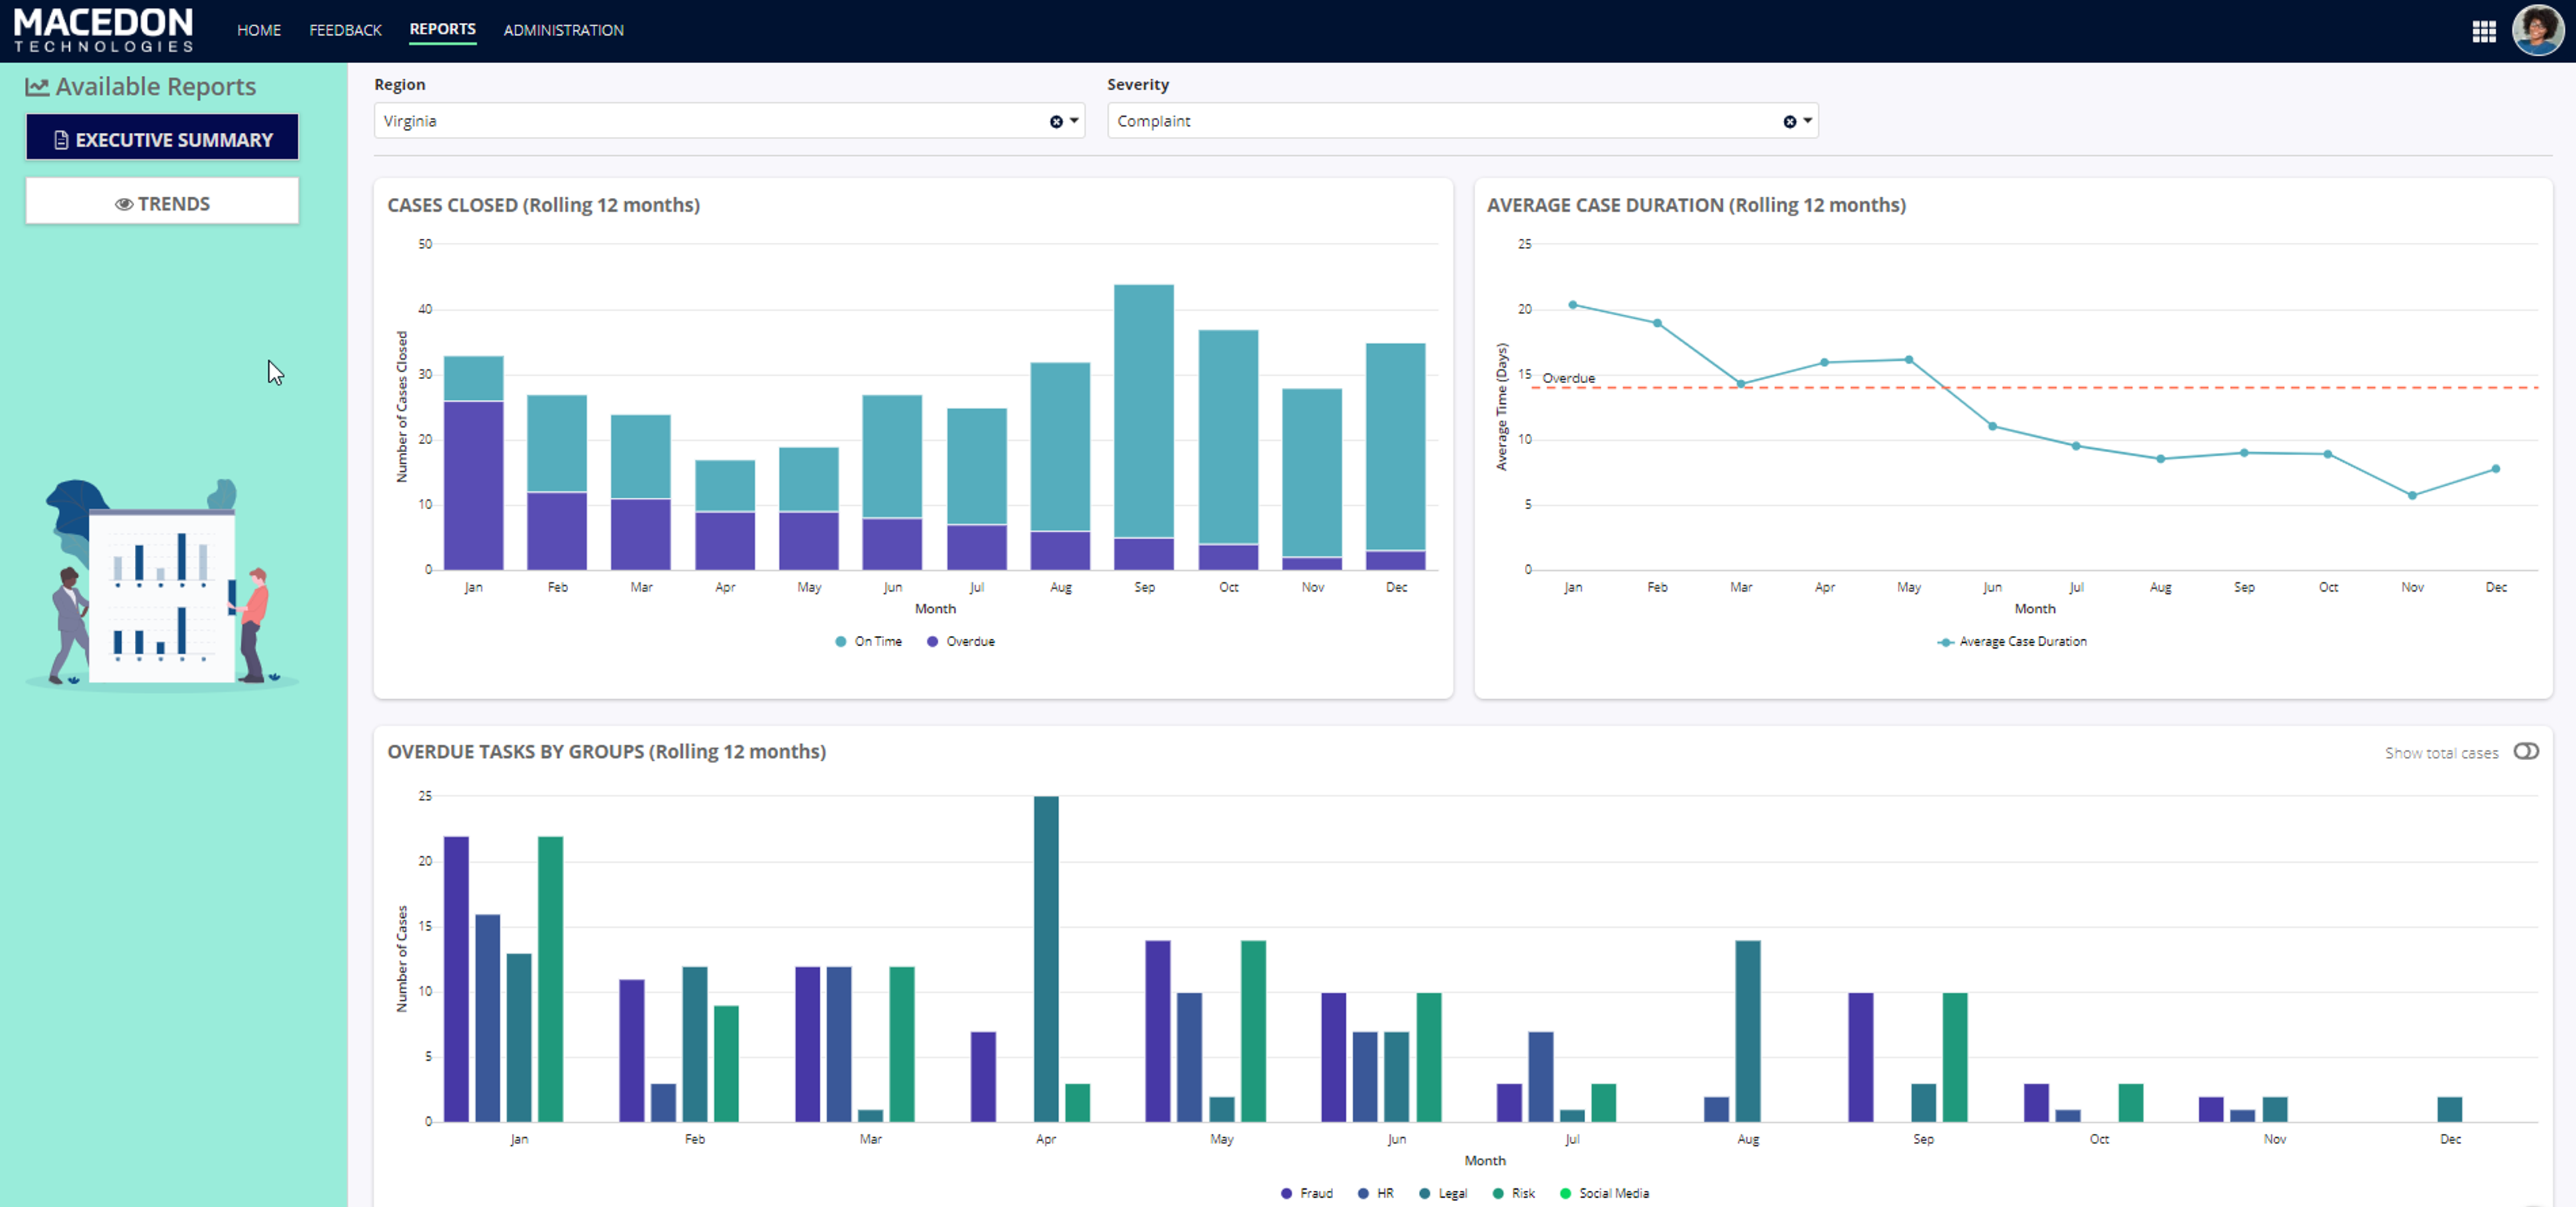Enable Show total cases switch

tap(2526, 751)
